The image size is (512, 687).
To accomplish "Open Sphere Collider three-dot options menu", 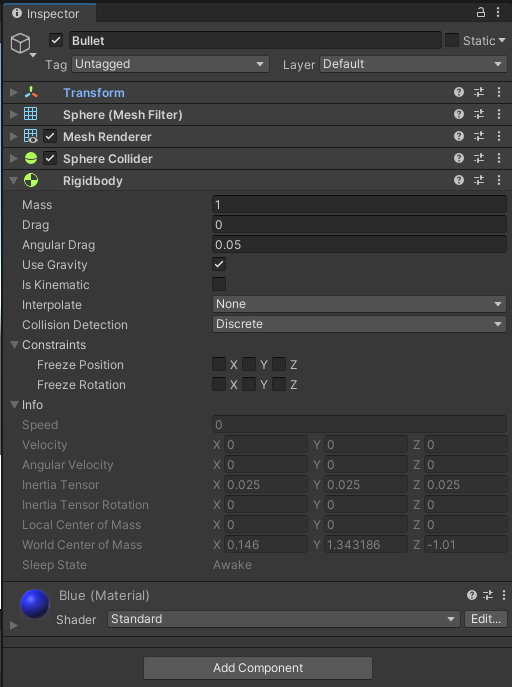I will point(499,158).
